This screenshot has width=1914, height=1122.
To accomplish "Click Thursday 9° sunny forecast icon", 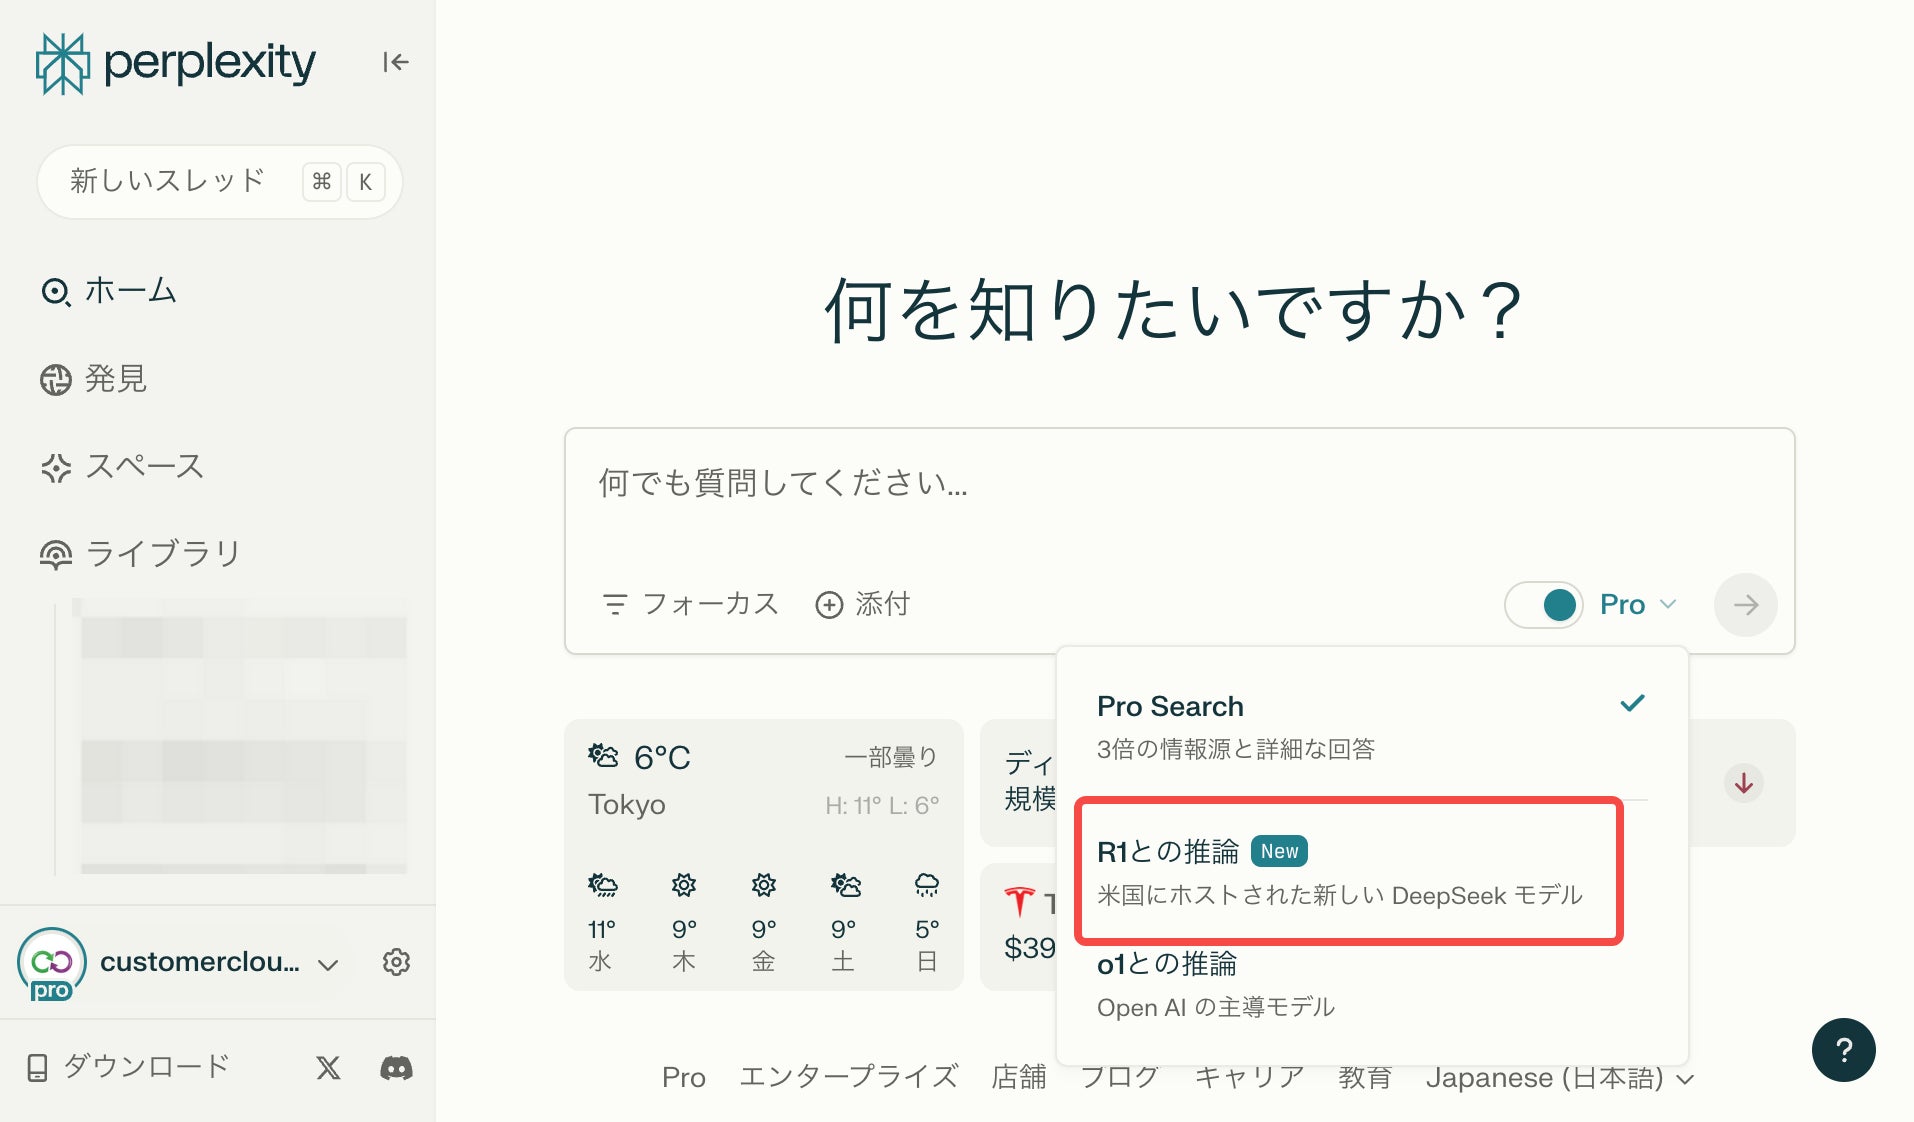I will point(684,885).
